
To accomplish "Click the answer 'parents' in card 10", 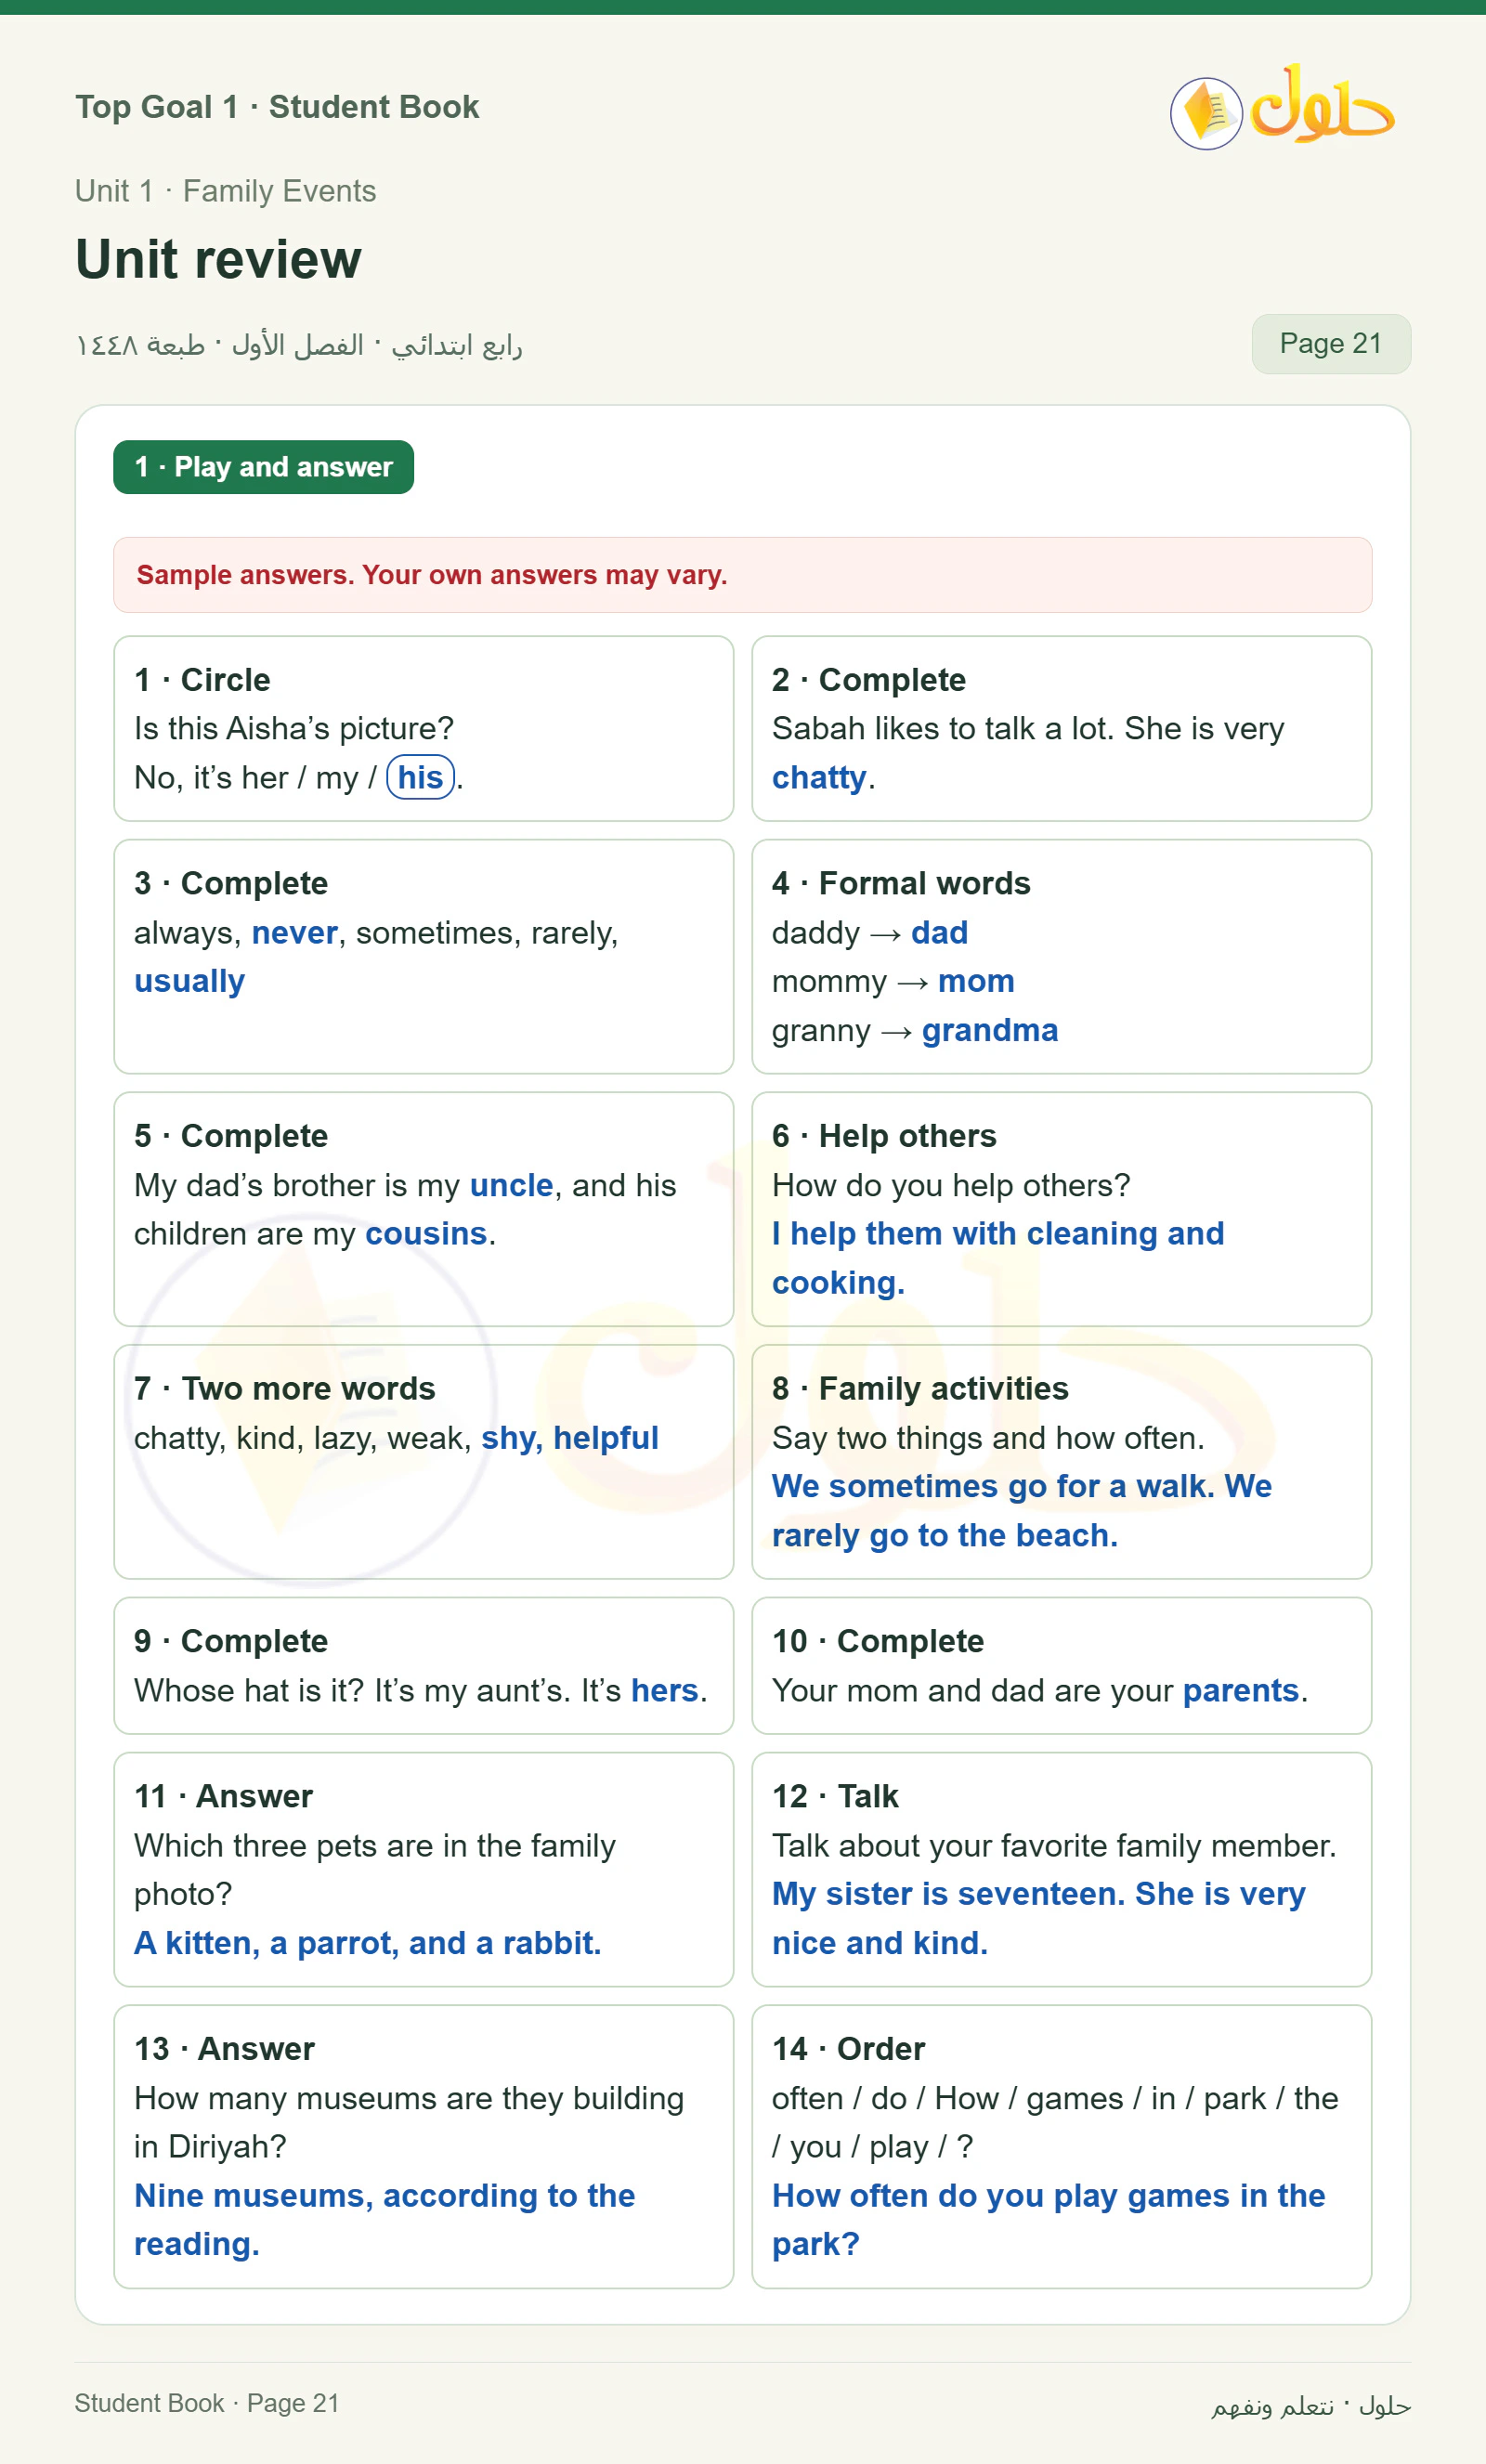I will pos(1240,1691).
